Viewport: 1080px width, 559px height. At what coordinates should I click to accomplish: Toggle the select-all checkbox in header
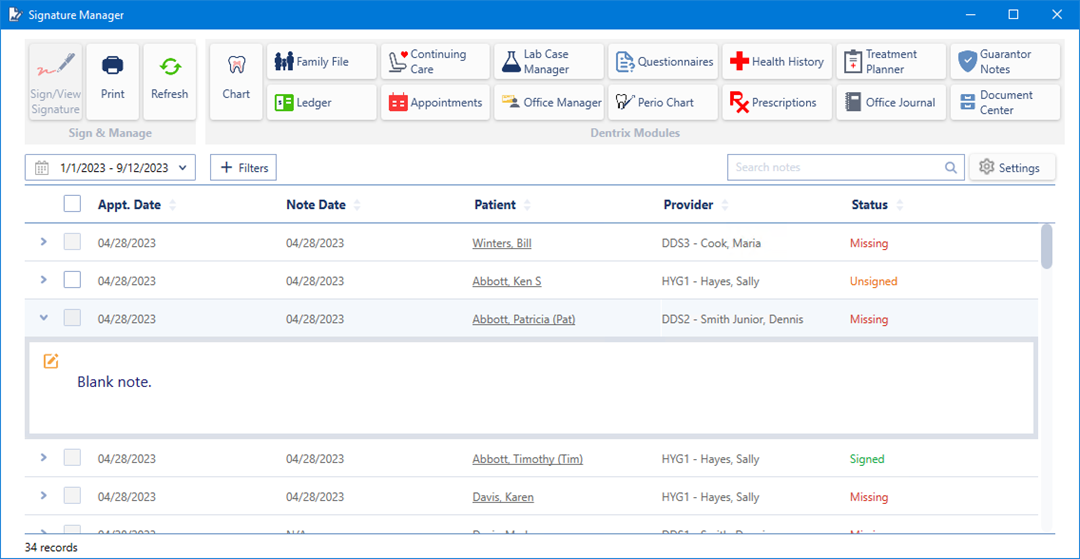[x=72, y=204]
